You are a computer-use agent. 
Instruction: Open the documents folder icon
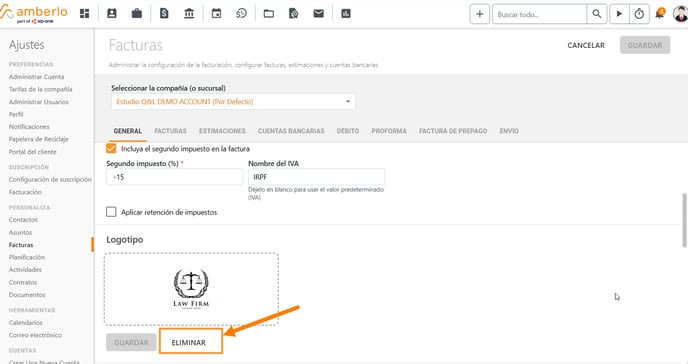tap(269, 14)
